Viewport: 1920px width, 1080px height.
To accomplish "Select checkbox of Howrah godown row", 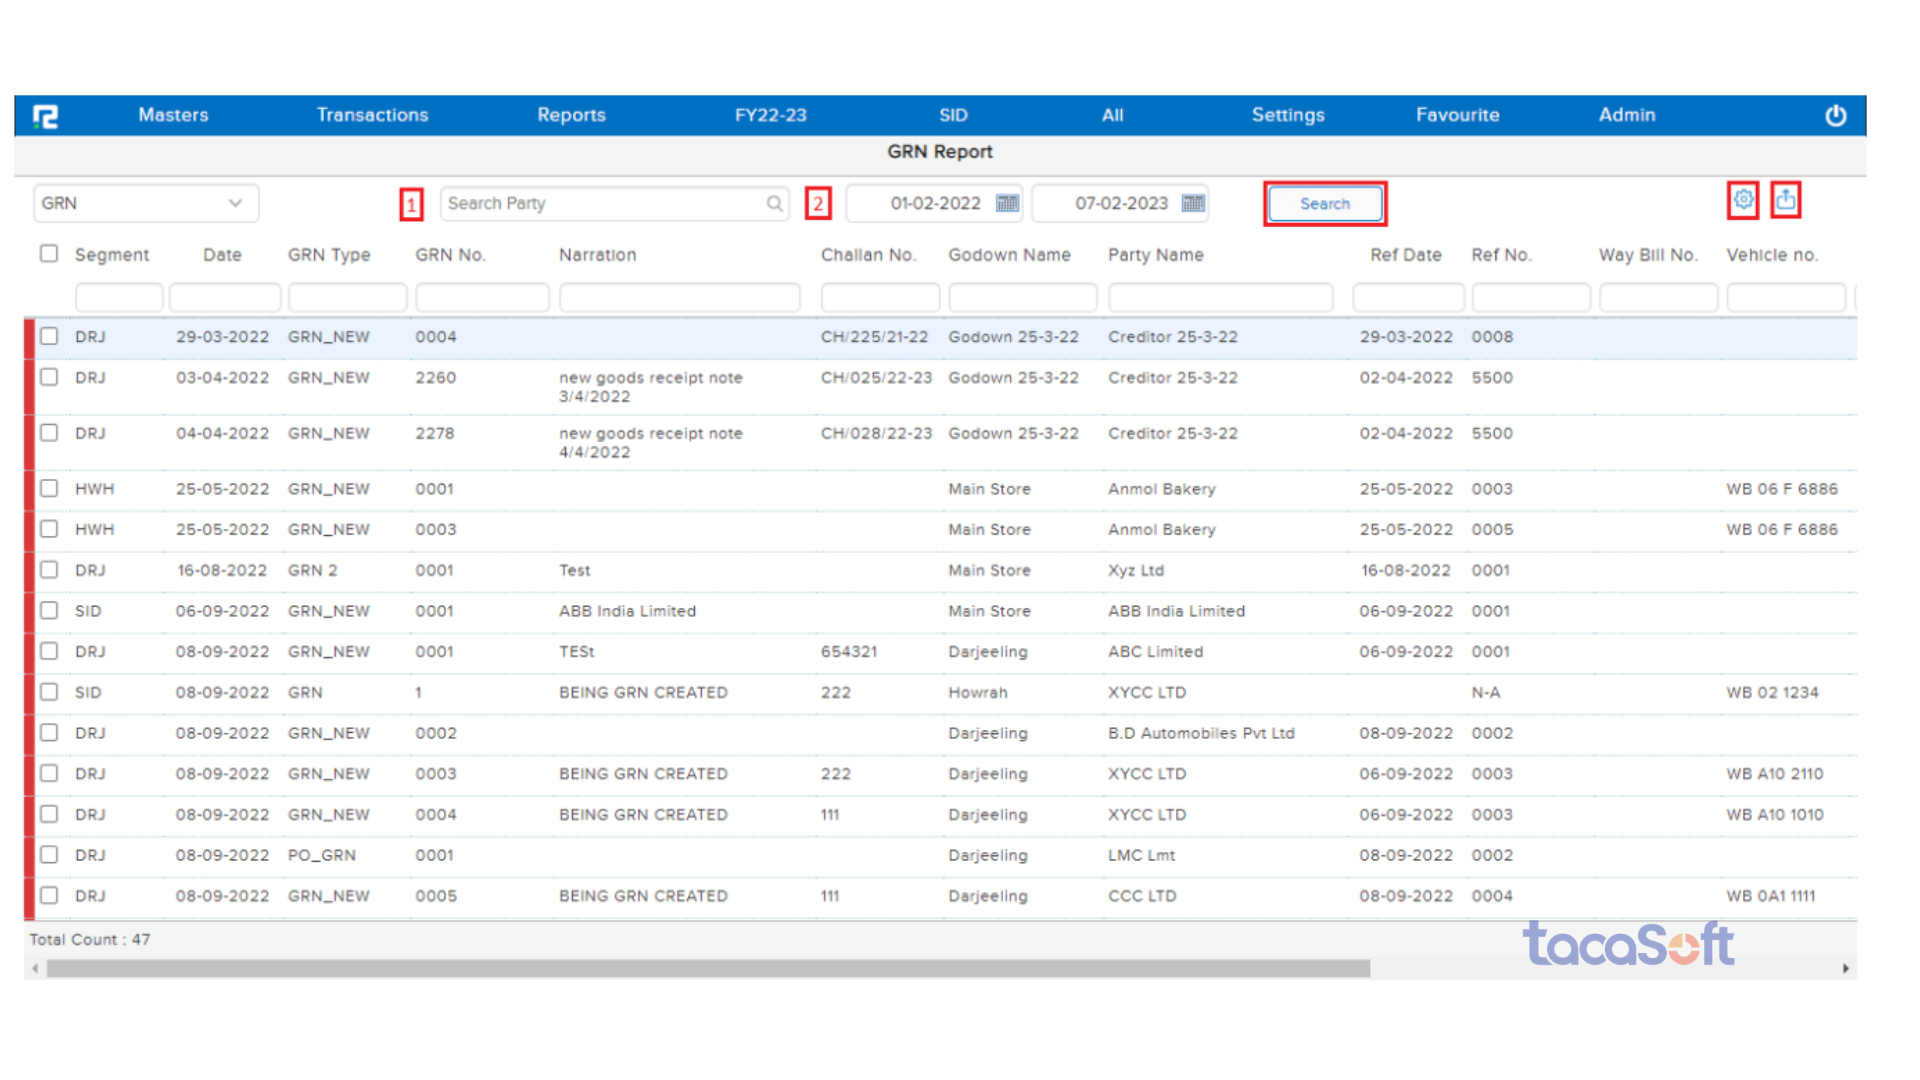I will tap(48, 691).
